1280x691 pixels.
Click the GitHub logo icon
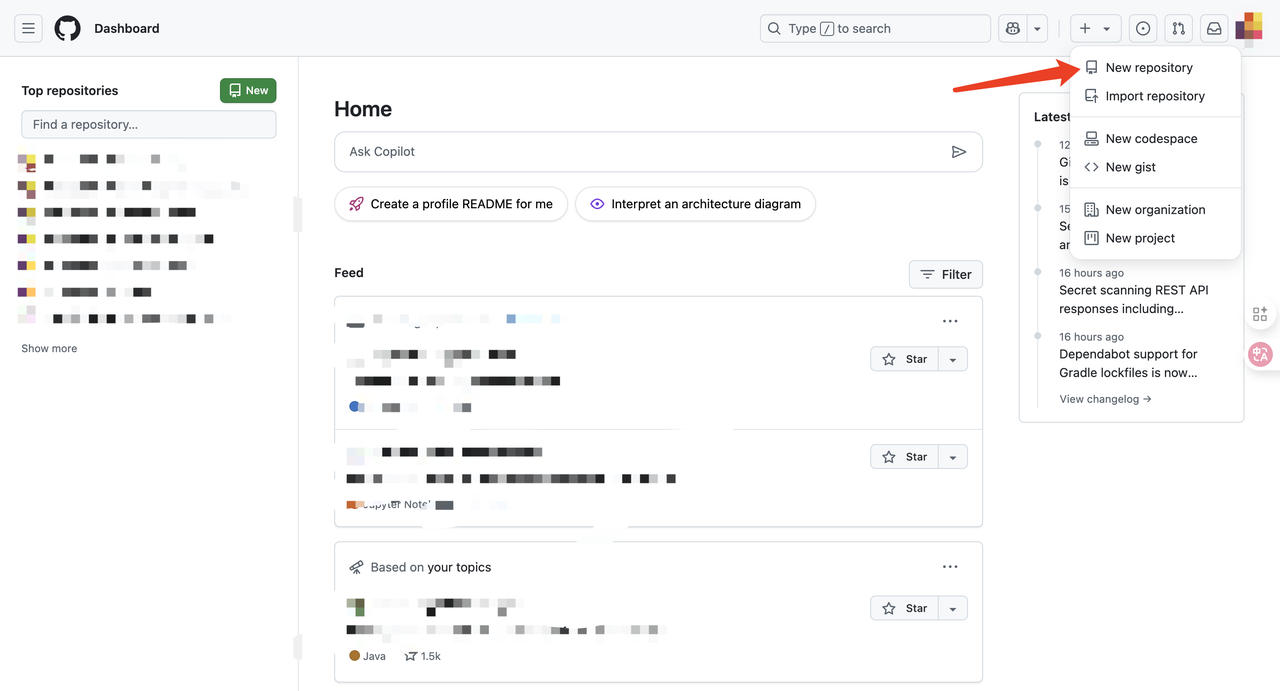67,29
